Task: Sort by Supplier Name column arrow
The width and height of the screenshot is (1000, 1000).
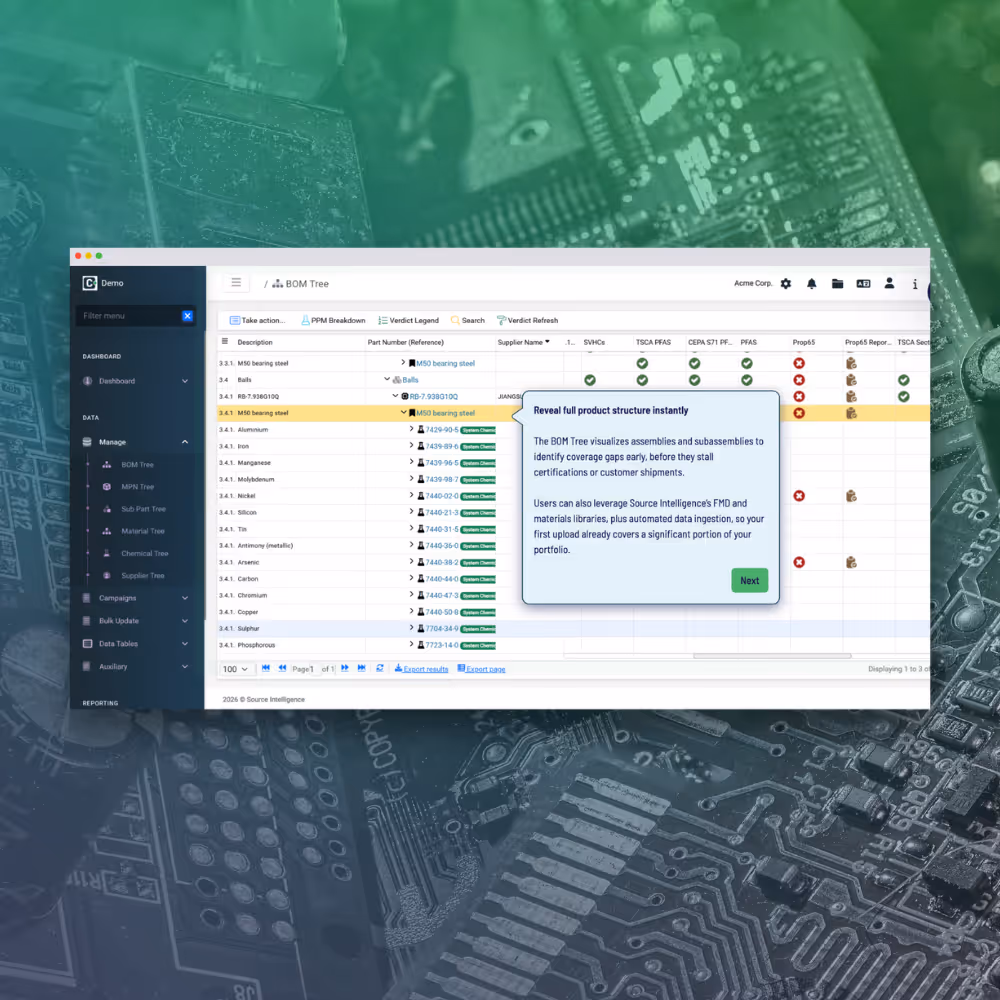Action: coord(547,342)
